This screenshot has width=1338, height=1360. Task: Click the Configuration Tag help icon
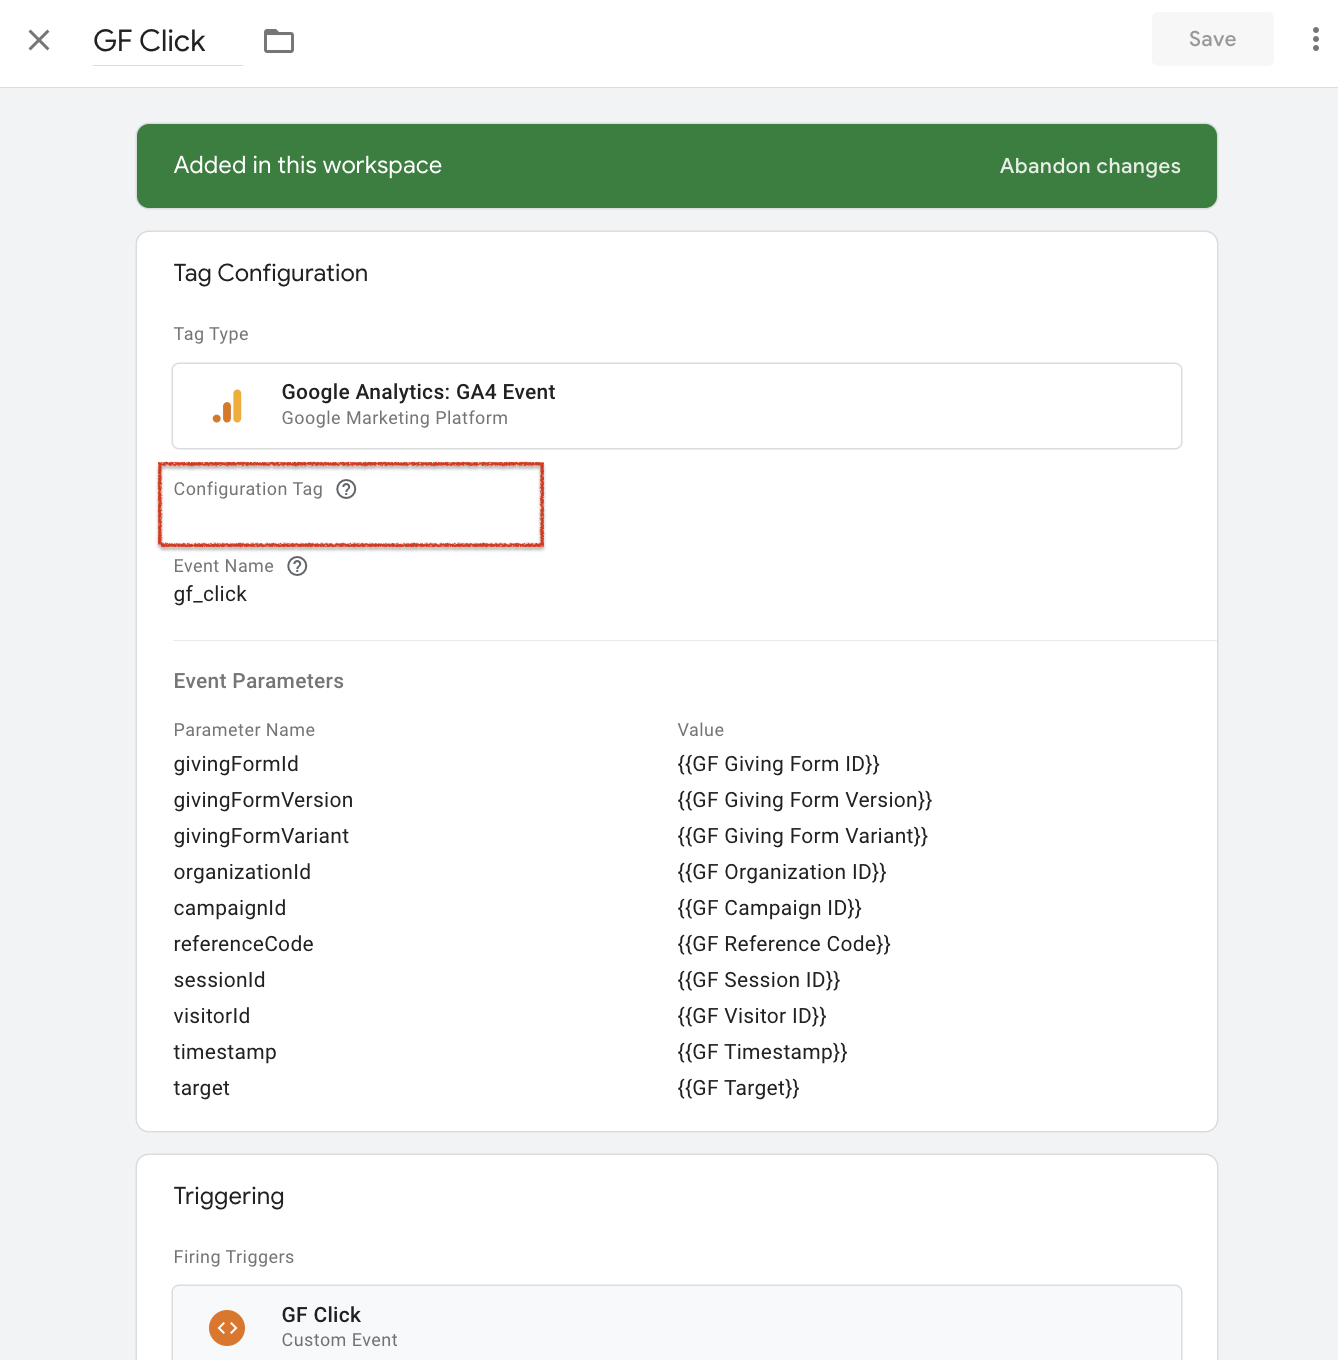pyautogui.click(x=346, y=489)
